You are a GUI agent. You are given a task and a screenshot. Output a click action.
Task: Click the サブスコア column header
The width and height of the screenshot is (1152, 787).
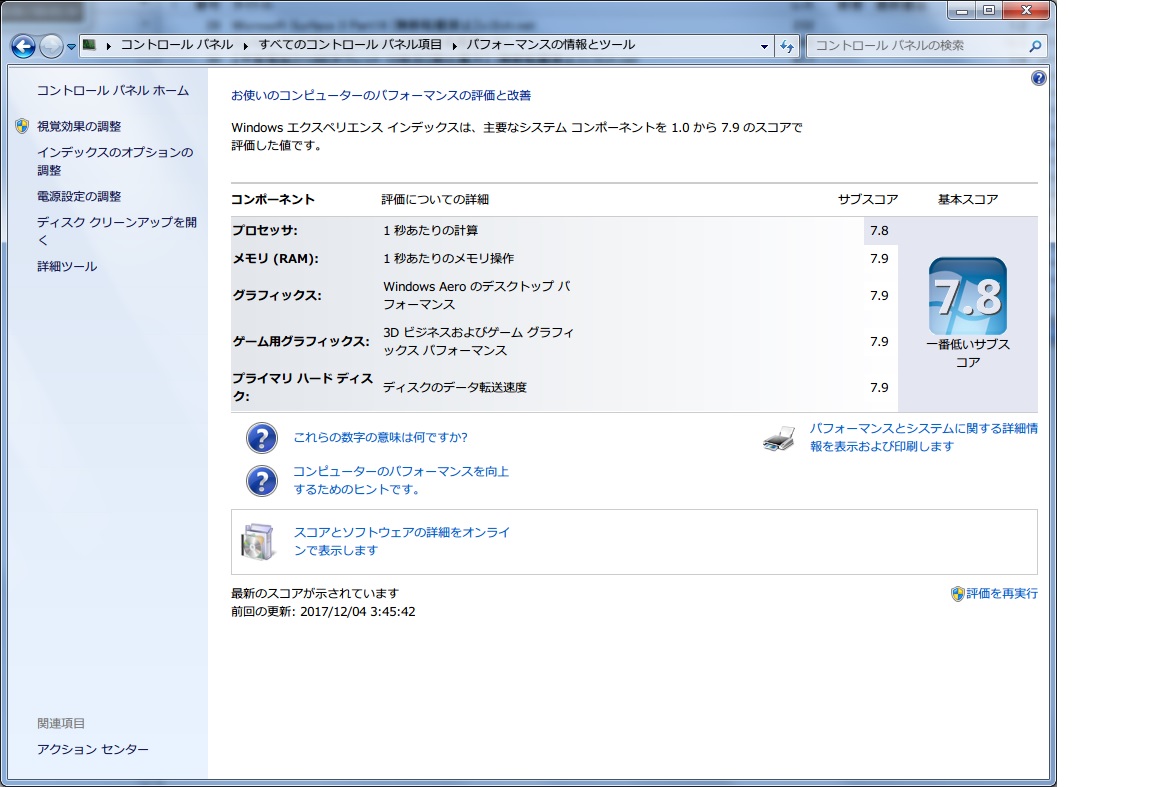point(868,199)
